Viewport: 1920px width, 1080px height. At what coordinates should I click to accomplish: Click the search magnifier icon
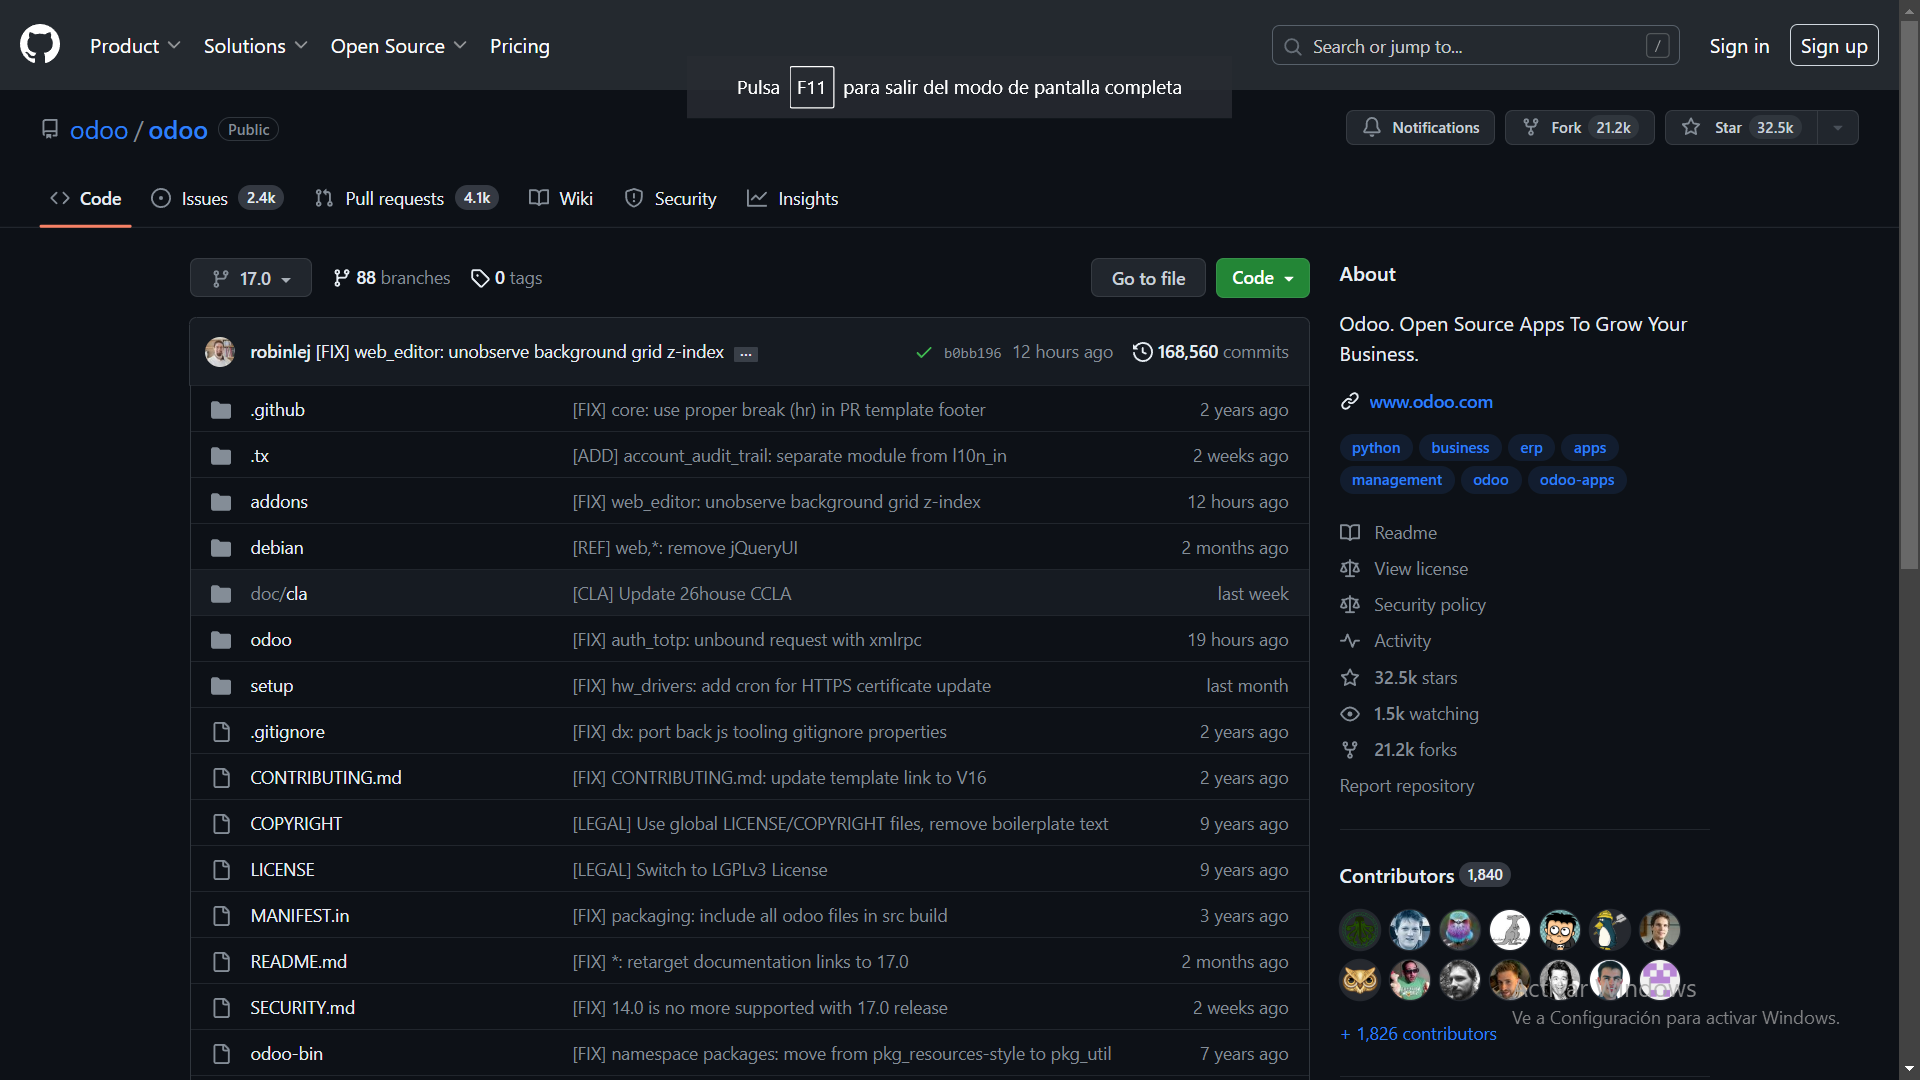click(x=1293, y=47)
